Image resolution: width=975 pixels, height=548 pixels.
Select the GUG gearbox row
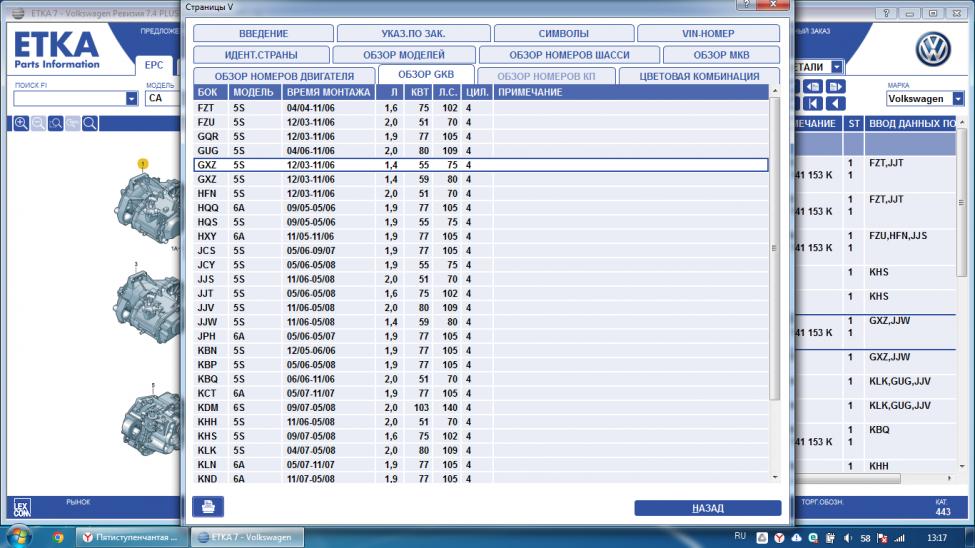click(481, 151)
